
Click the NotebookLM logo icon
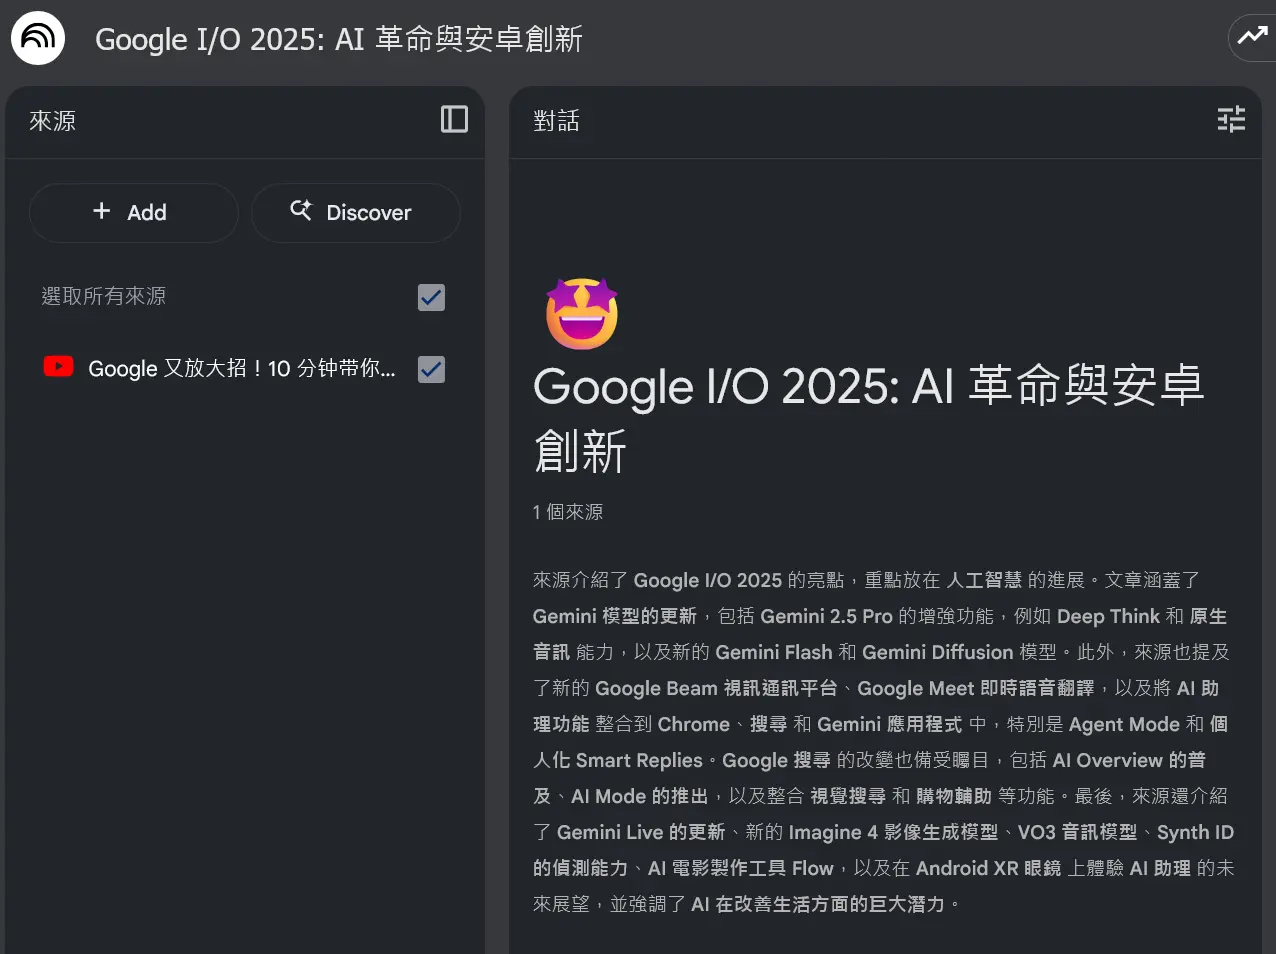[38, 38]
